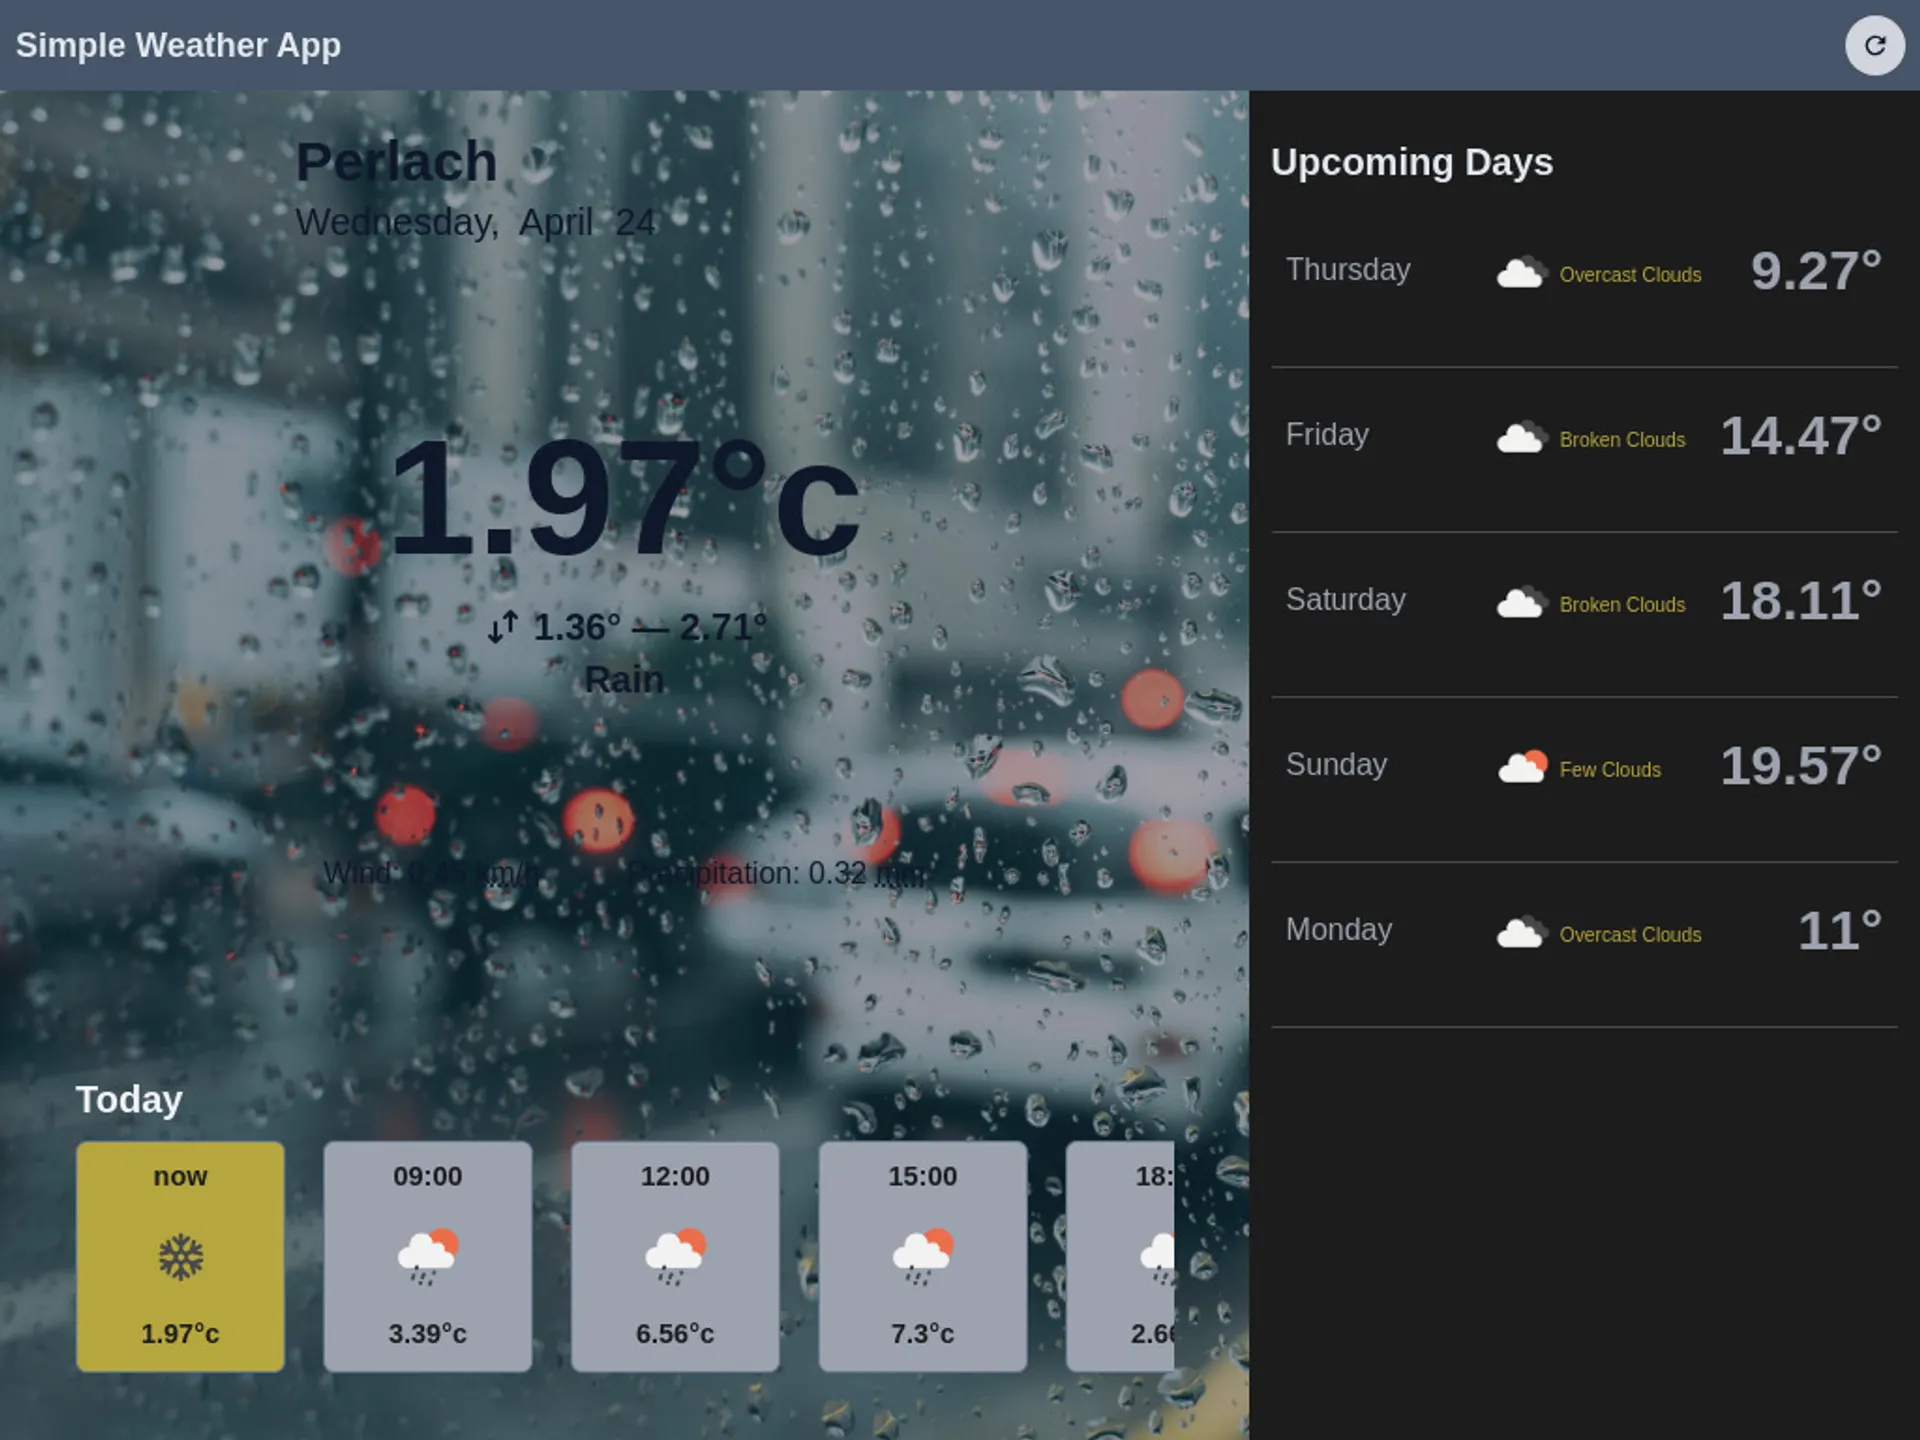Viewport: 1920px width, 1440px height.
Task: Click the rain cloud icon at 15:00
Action: tap(923, 1257)
